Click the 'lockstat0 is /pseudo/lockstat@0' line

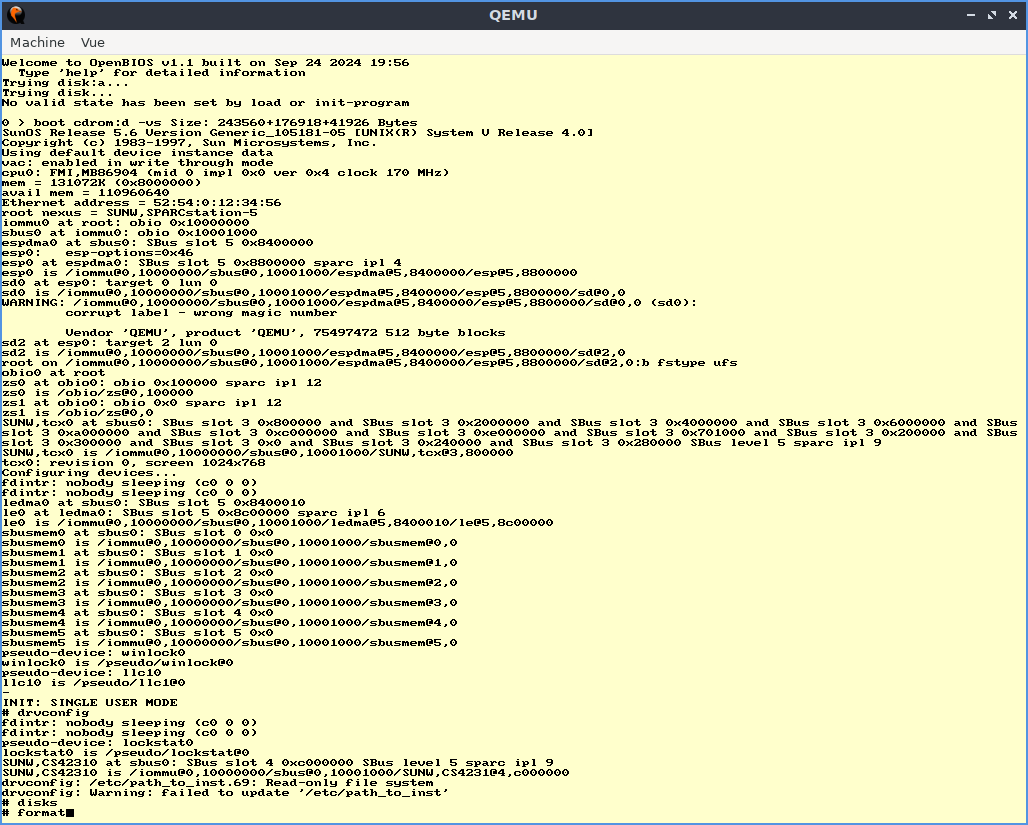click(x=125, y=752)
